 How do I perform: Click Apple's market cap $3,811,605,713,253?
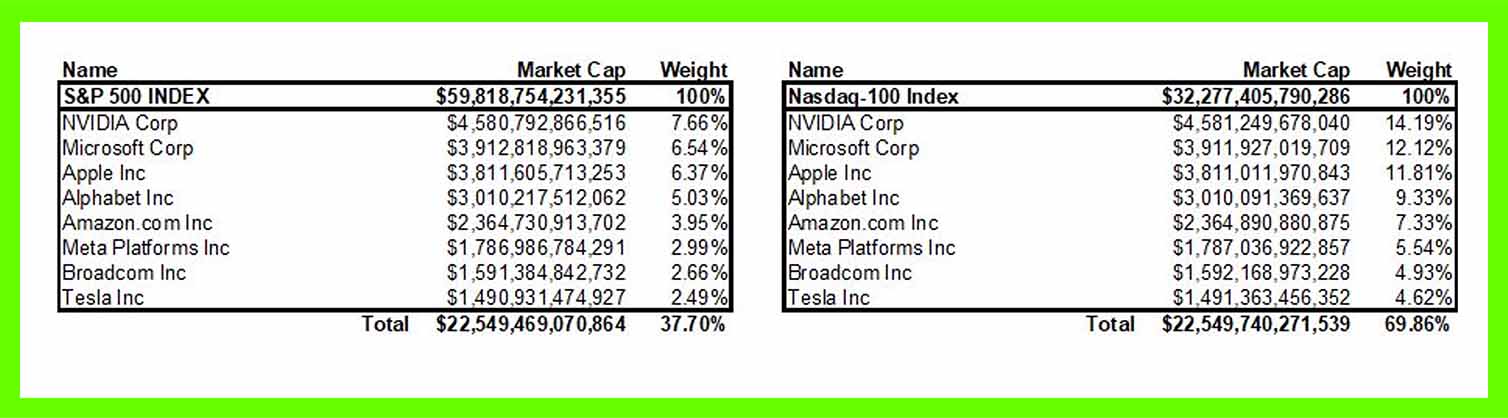536,173
